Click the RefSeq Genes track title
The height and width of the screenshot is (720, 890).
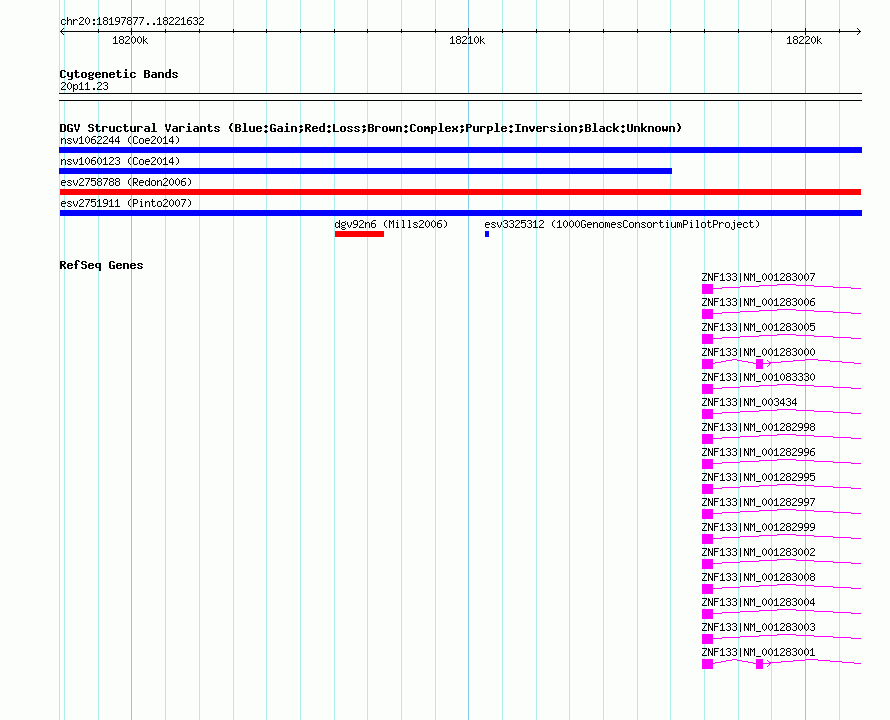[101, 265]
